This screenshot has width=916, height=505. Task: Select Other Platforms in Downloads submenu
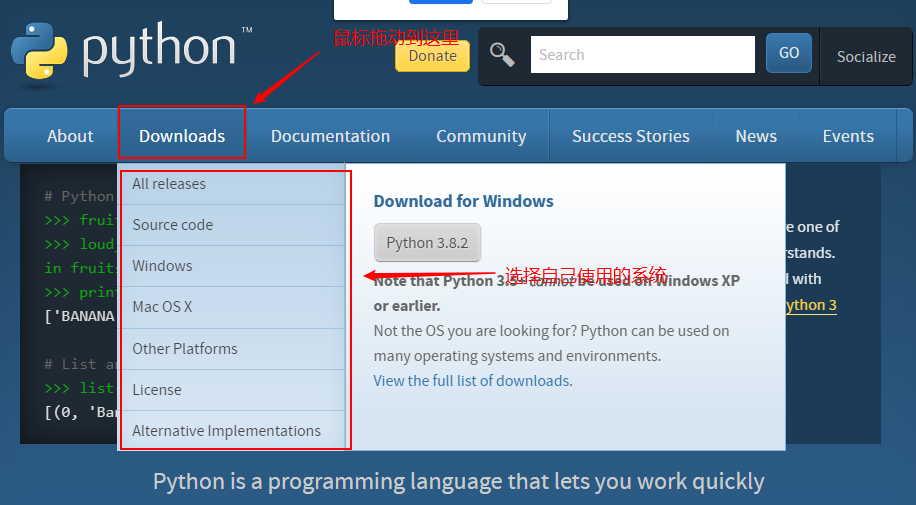pyautogui.click(x=233, y=349)
